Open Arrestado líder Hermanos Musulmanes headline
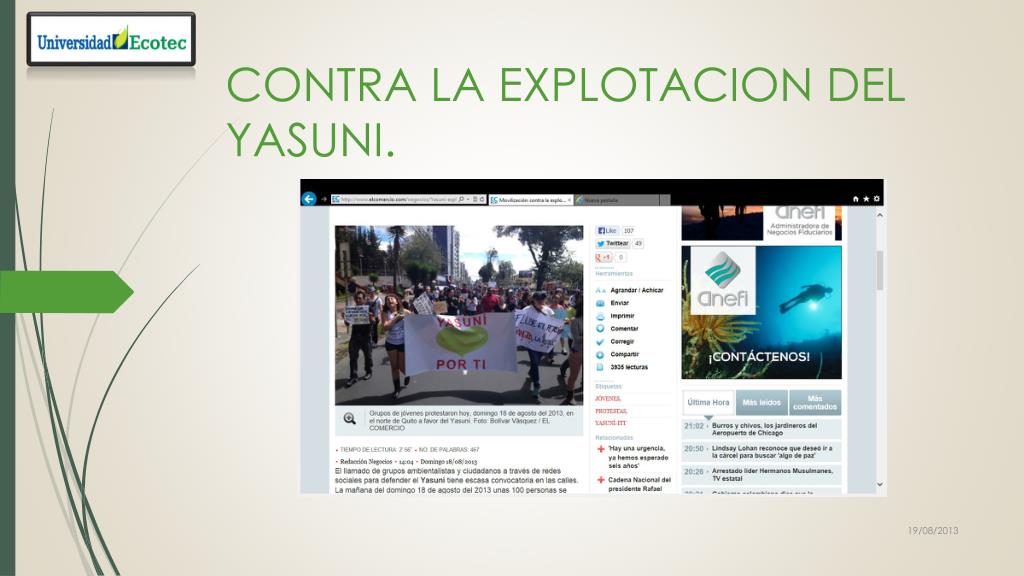The width and height of the screenshot is (1024, 576). click(x=772, y=475)
